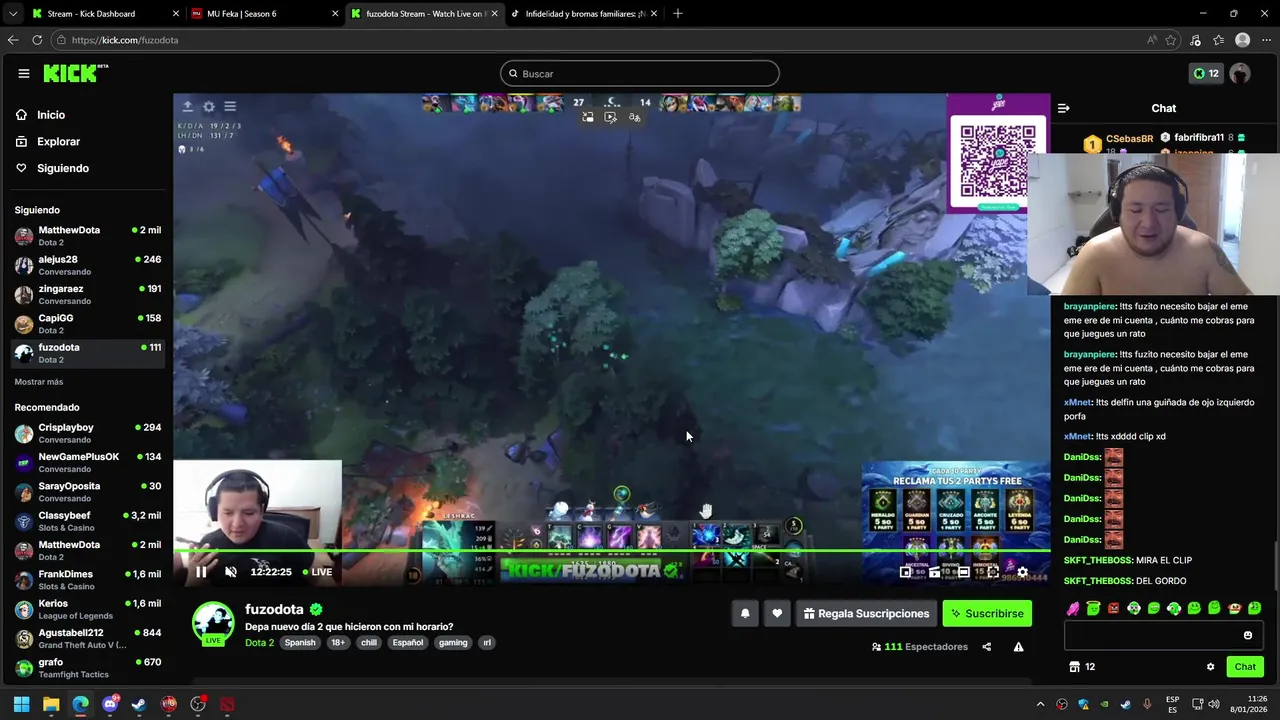The image size is (1280, 720).
Task: Switch to MU Feka Season 6 tab
Action: tap(265, 14)
